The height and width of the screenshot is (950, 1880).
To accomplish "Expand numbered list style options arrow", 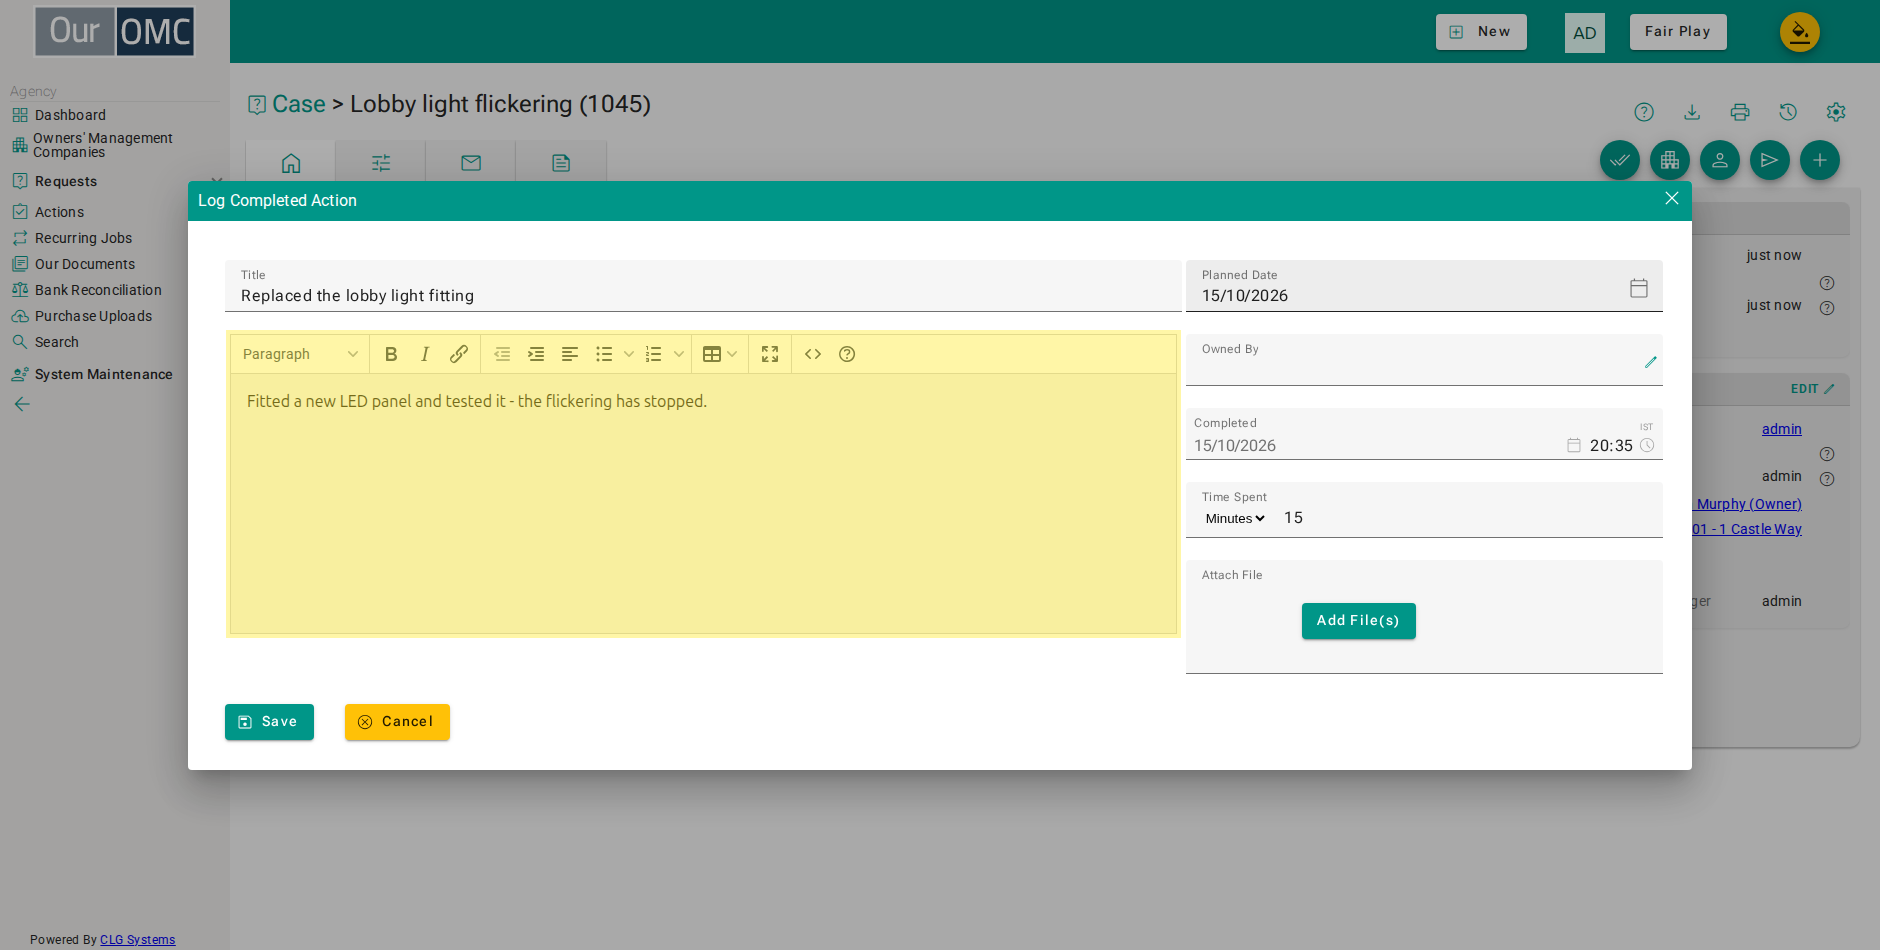I will [x=679, y=354].
